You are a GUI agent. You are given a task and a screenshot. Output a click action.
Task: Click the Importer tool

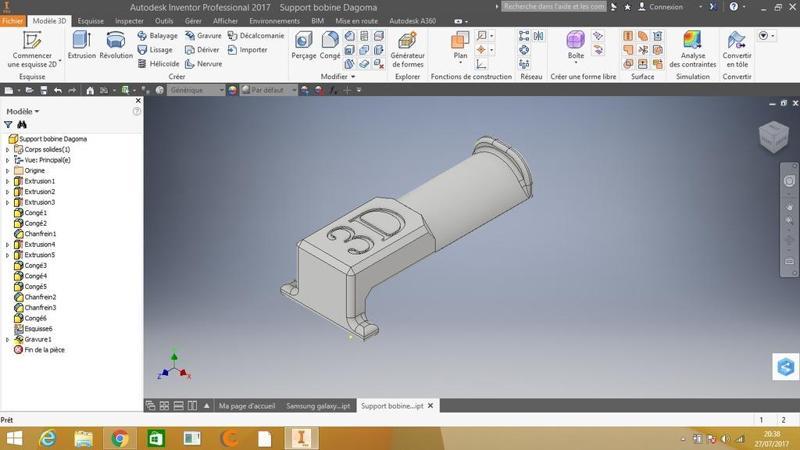247,49
